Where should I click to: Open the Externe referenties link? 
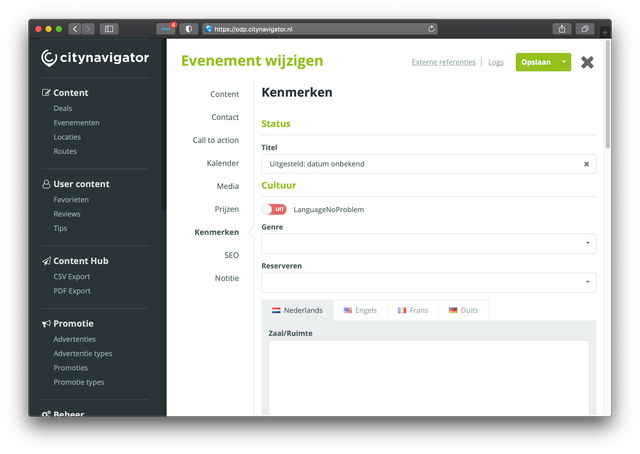(x=443, y=62)
